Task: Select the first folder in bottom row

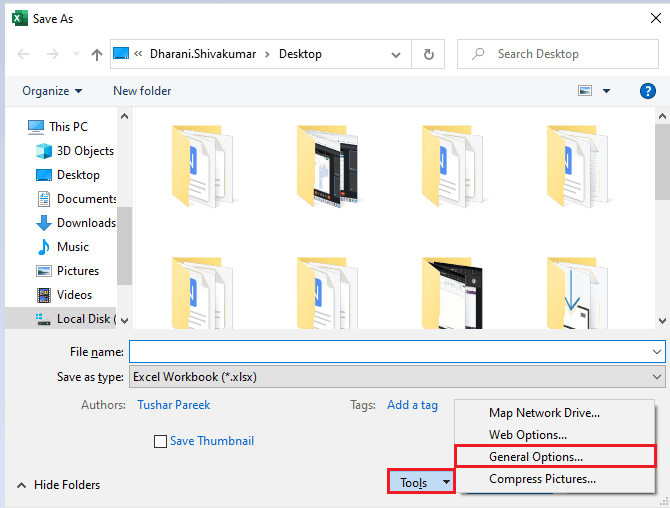Action: coord(203,293)
